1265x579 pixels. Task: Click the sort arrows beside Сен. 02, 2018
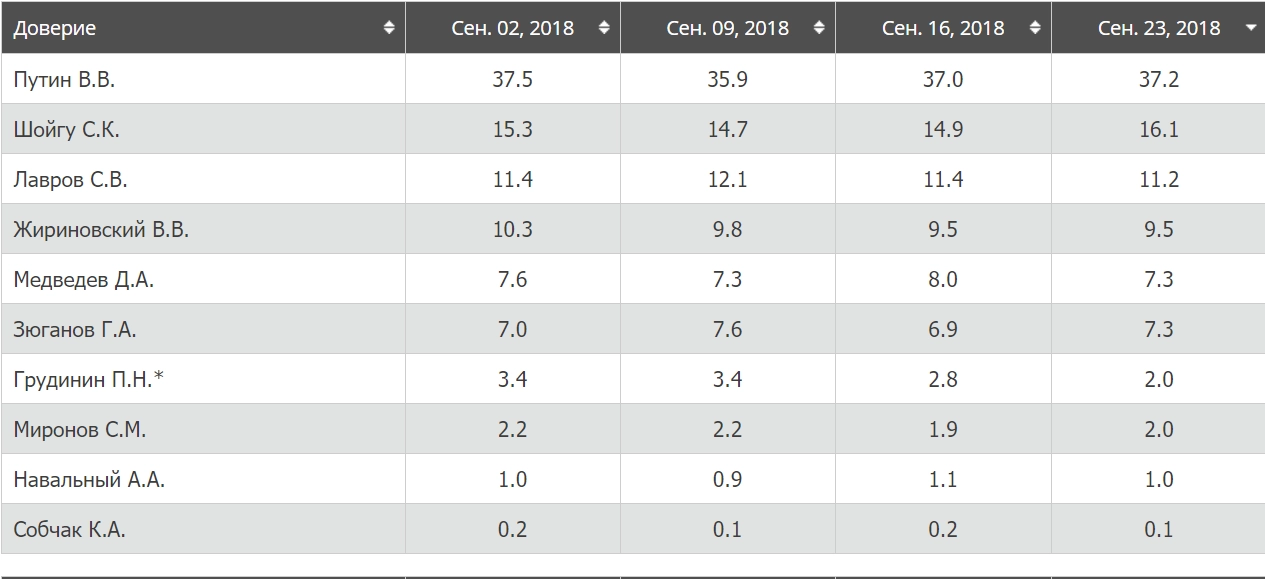pos(604,28)
